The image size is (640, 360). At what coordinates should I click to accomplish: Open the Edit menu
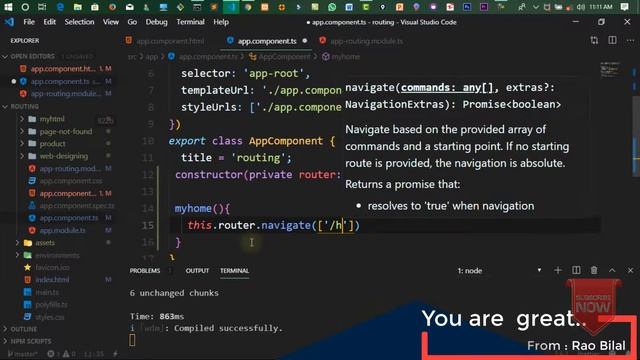pyautogui.click(x=49, y=22)
